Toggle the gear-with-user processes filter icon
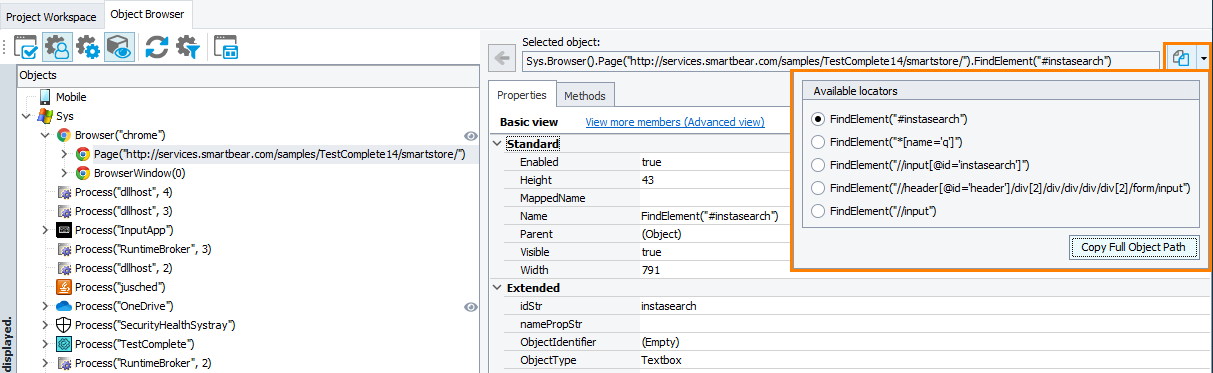The image size is (1213, 373). [56, 48]
